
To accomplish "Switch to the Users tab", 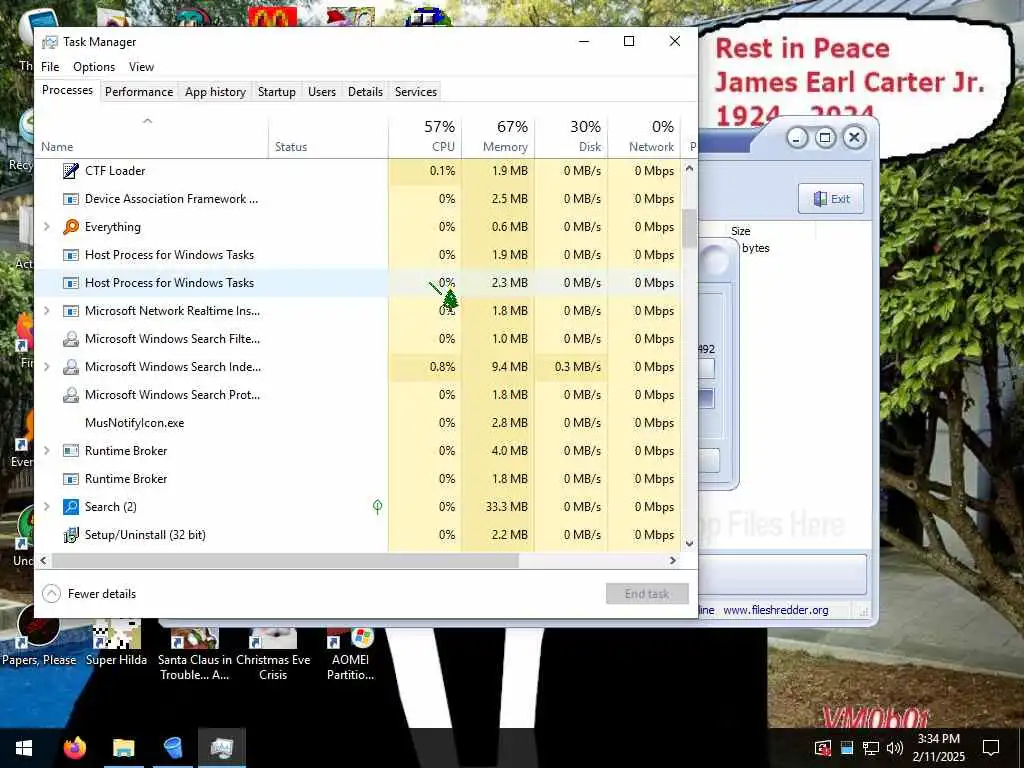I will pos(322,92).
